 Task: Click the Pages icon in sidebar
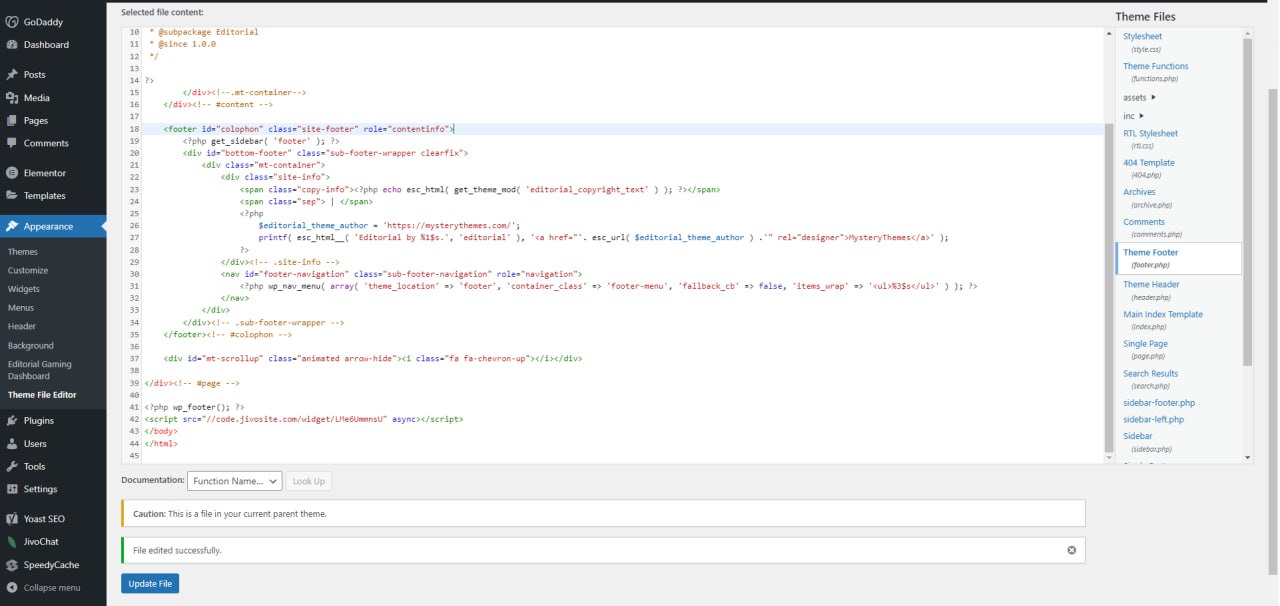point(11,121)
